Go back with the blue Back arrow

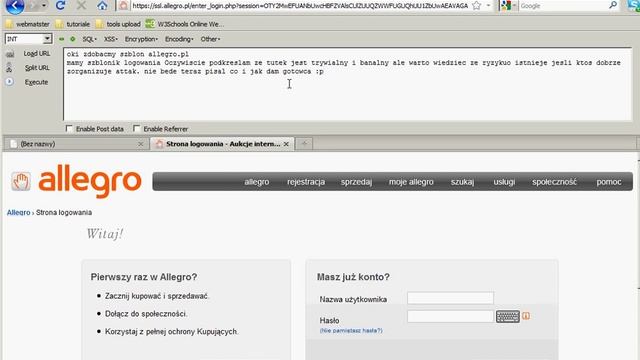[x=14, y=5]
